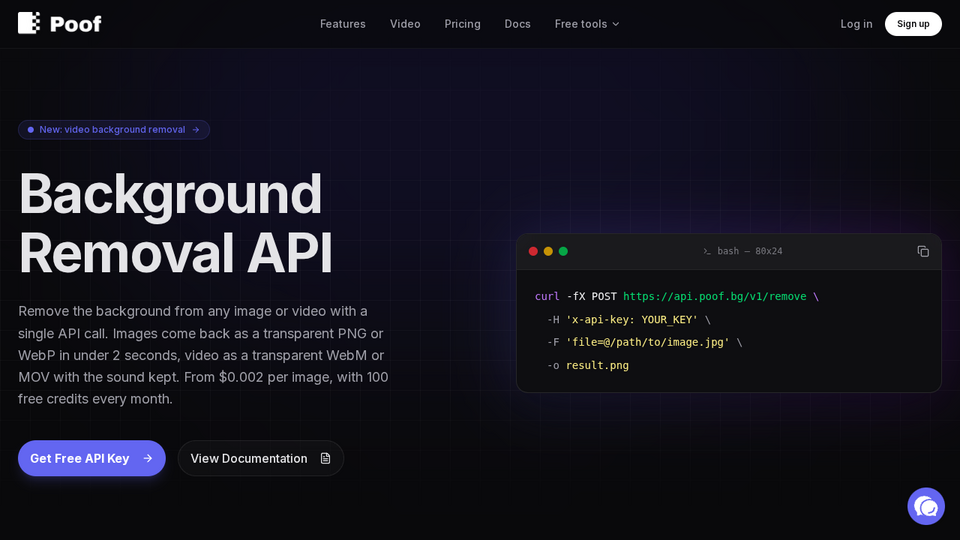
Task: Open View Documentation button
Action: coord(261,458)
